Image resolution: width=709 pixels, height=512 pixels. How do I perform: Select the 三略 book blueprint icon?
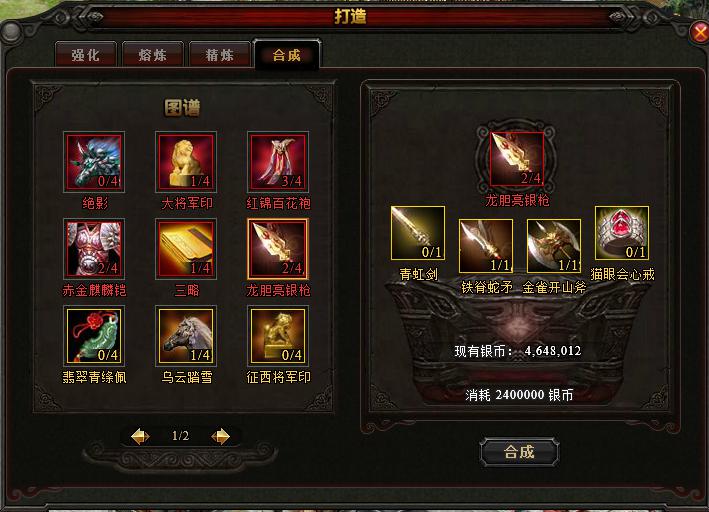[x=186, y=249]
